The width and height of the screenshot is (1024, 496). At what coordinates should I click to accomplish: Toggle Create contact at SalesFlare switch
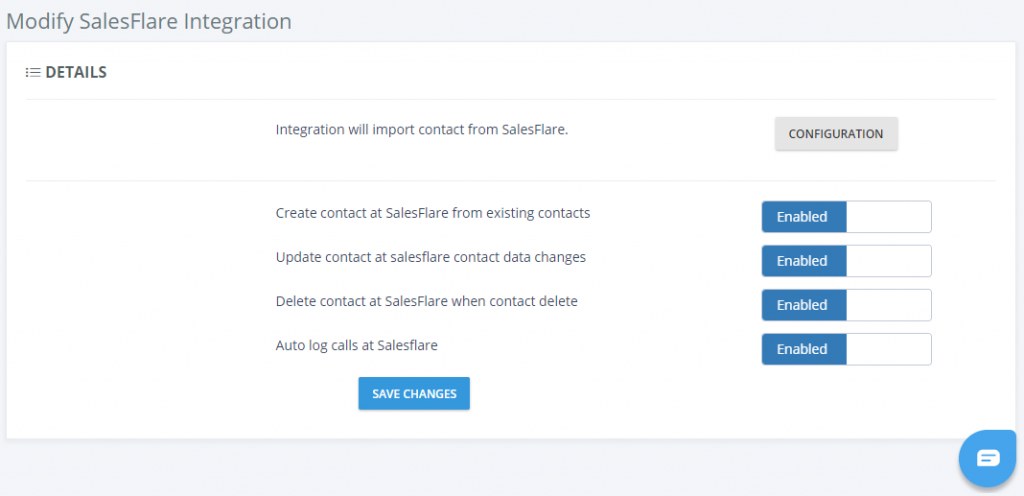[846, 217]
